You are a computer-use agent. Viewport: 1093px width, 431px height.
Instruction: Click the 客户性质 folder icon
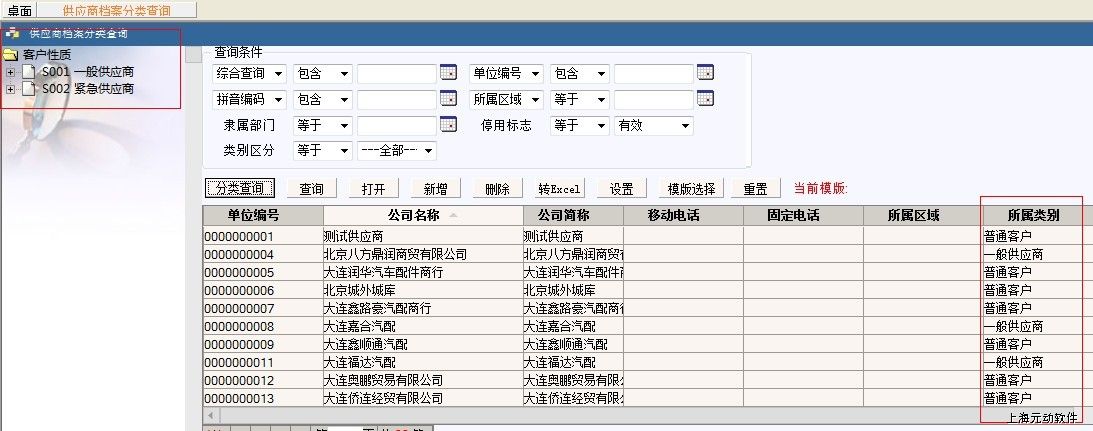point(11,55)
